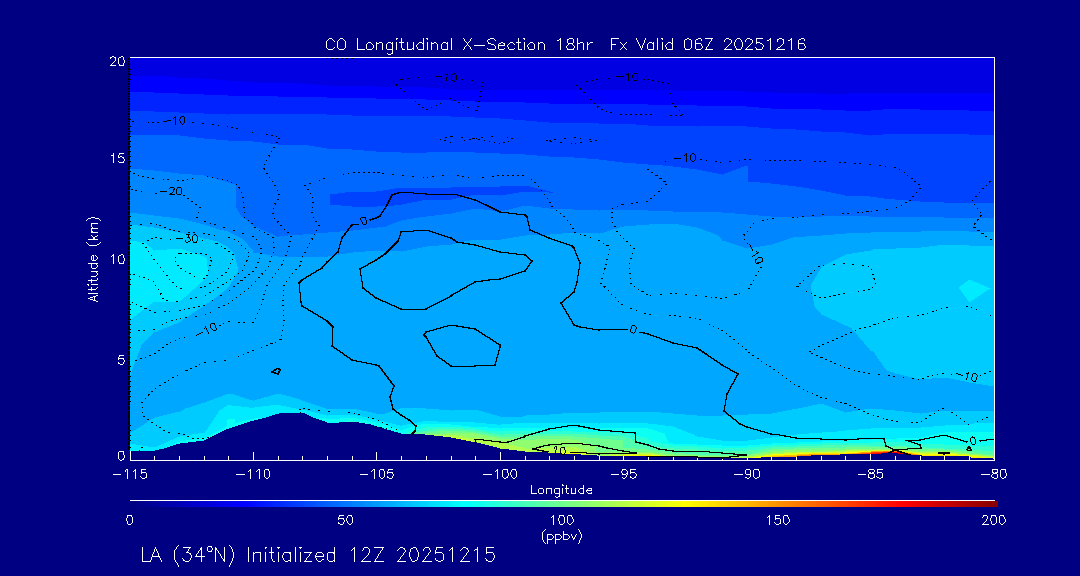1080x576 pixels.
Task: Click the plot title 'CO Longitudinal X-Section 18hr'
Action: [x=461, y=45]
